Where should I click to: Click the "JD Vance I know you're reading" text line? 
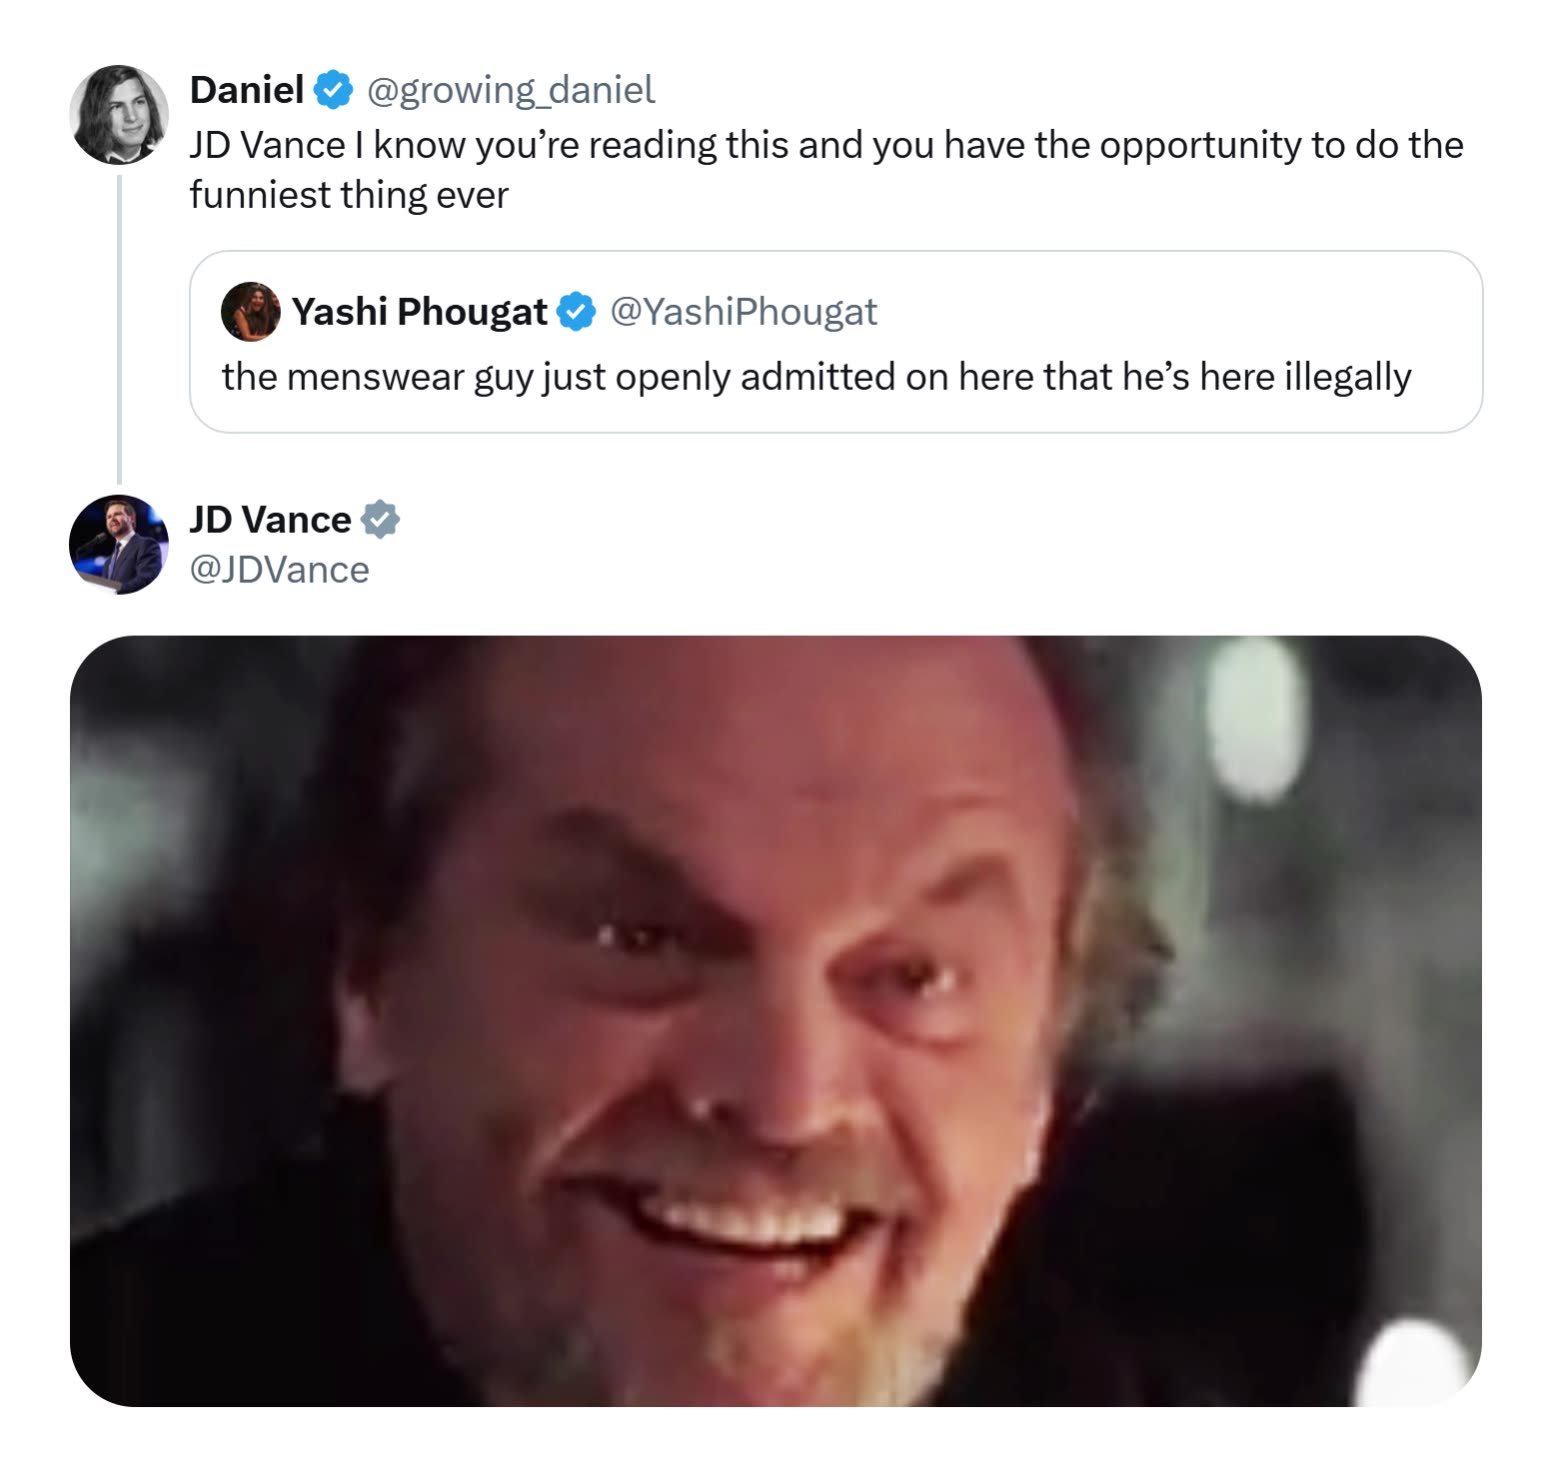point(826,146)
